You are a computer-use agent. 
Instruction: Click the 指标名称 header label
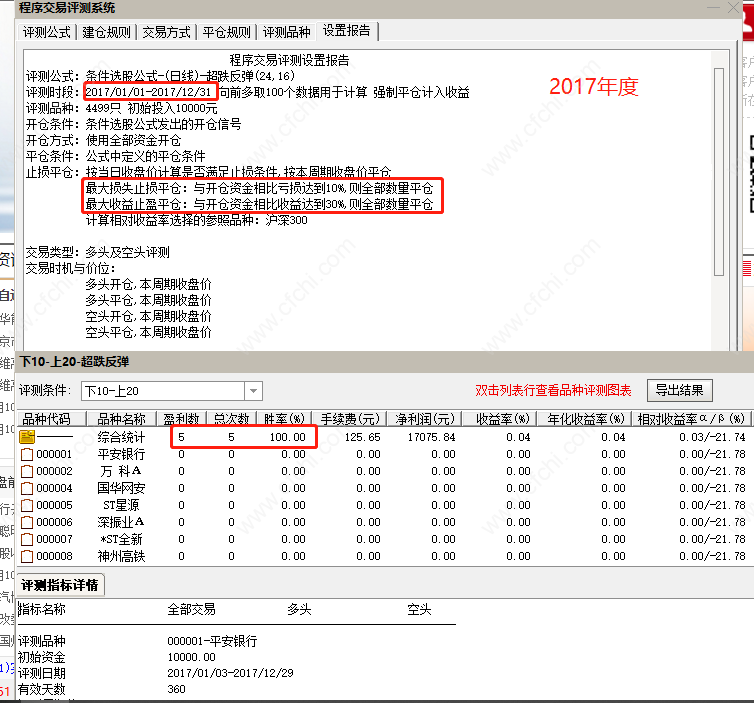coord(42,609)
